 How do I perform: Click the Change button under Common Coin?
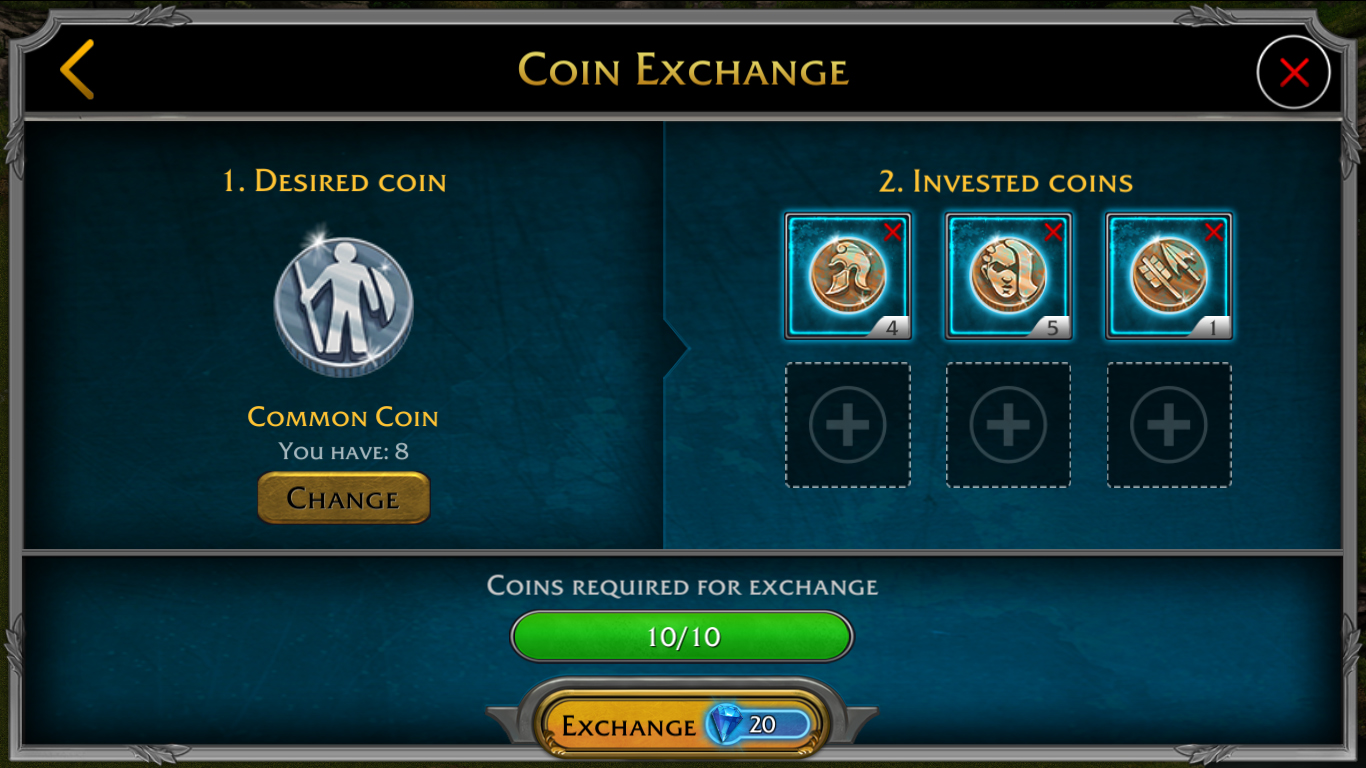click(x=344, y=498)
